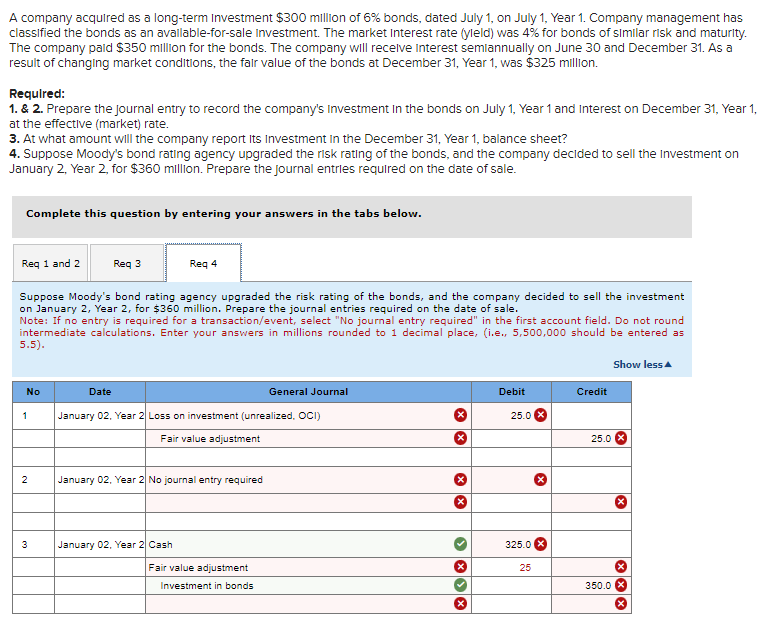Click the No column header

point(33,391)
